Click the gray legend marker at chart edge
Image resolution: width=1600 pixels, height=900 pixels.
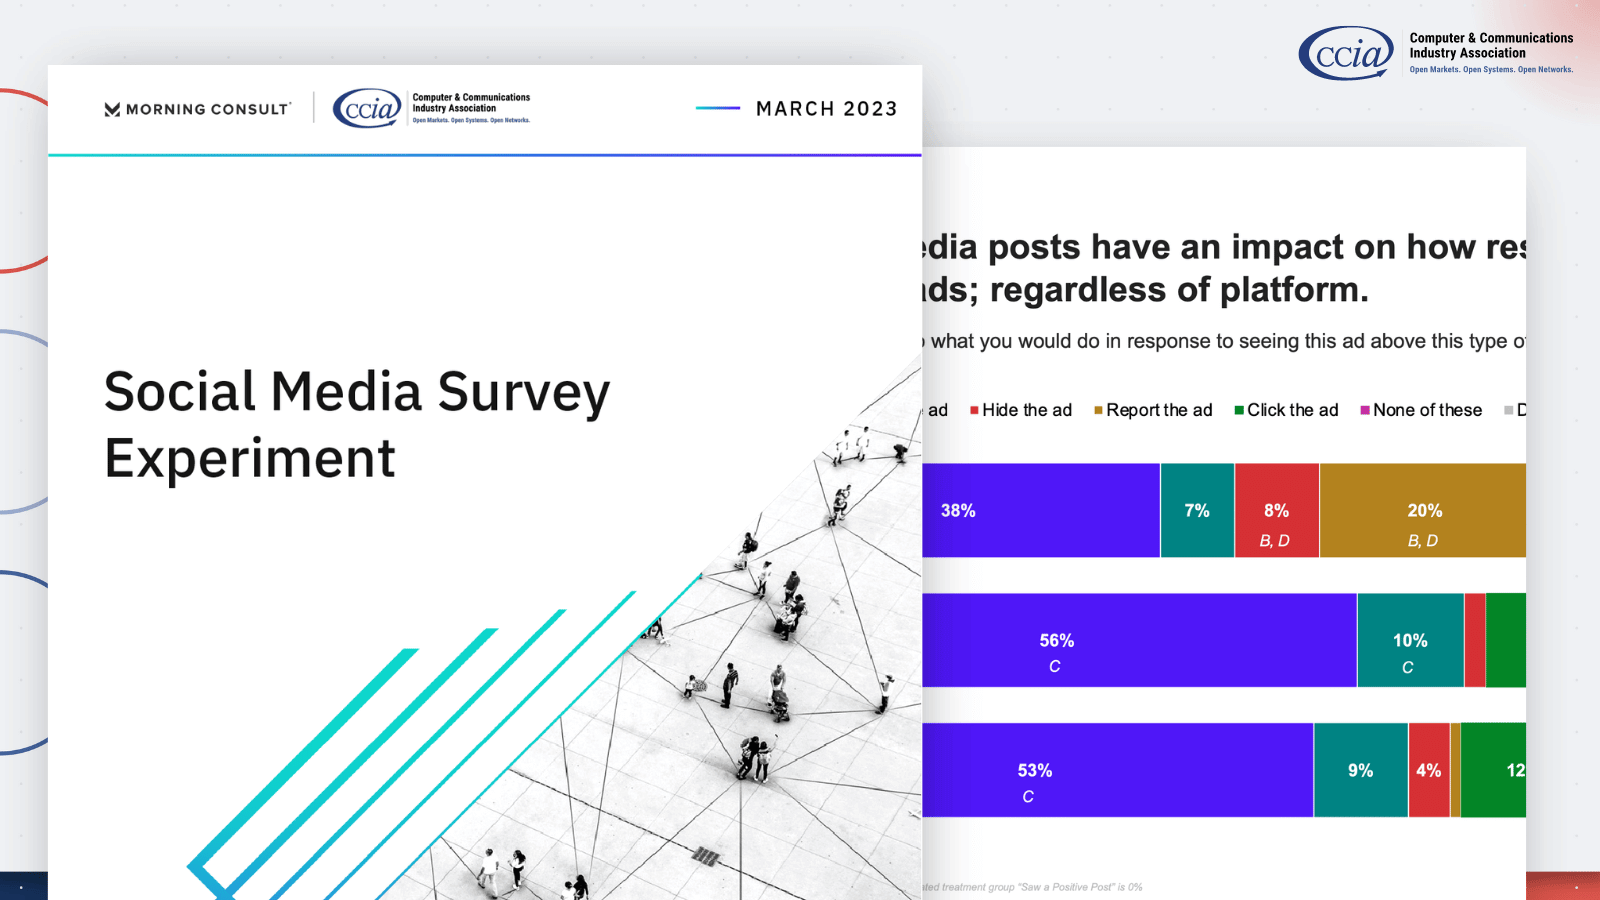tap(1509, 410)
